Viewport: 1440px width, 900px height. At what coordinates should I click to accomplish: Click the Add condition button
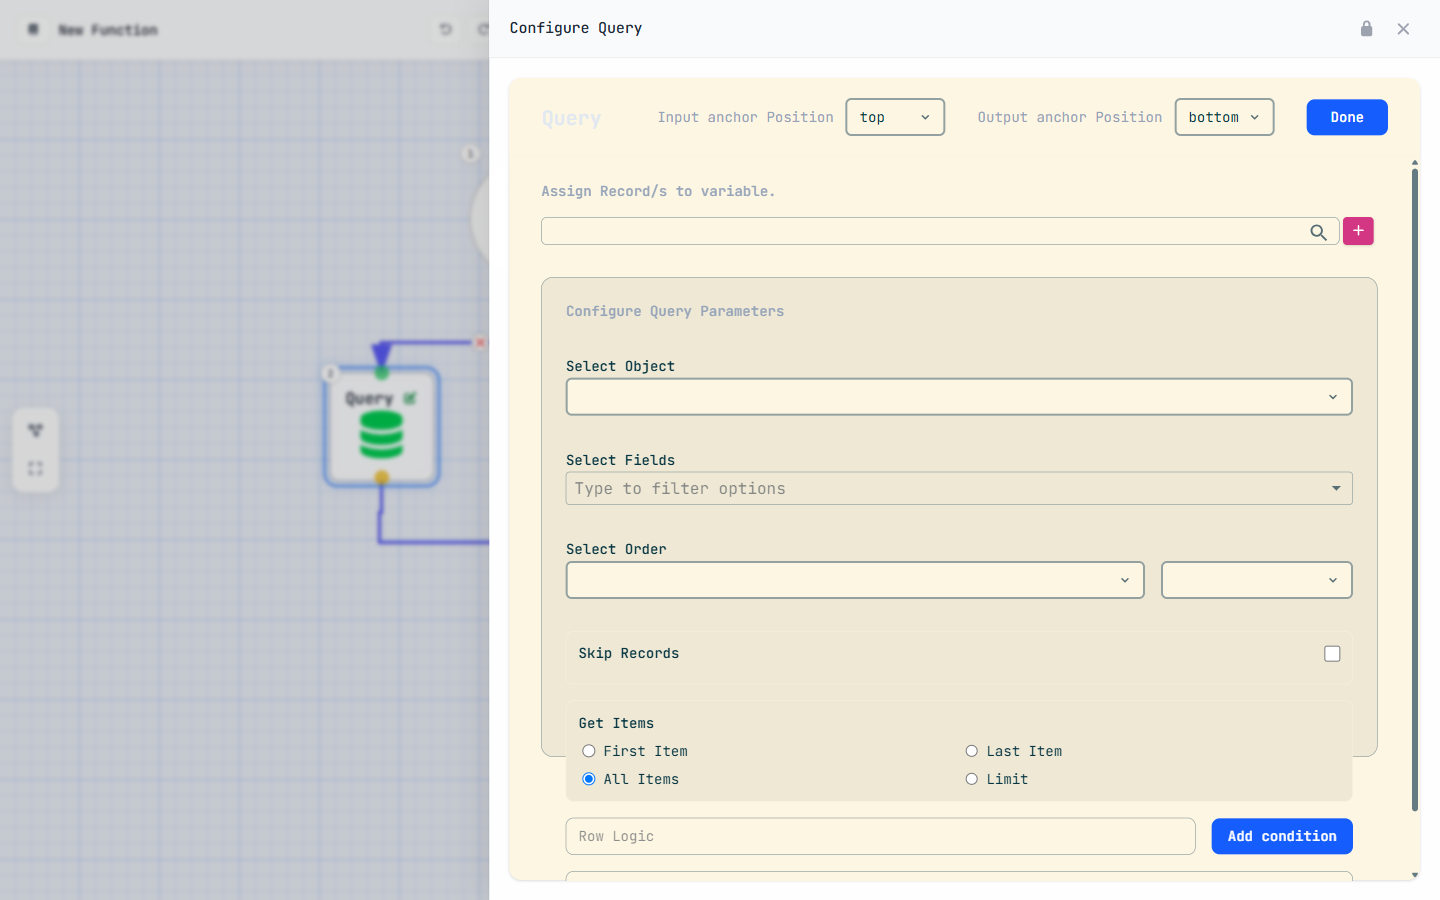1282,836
